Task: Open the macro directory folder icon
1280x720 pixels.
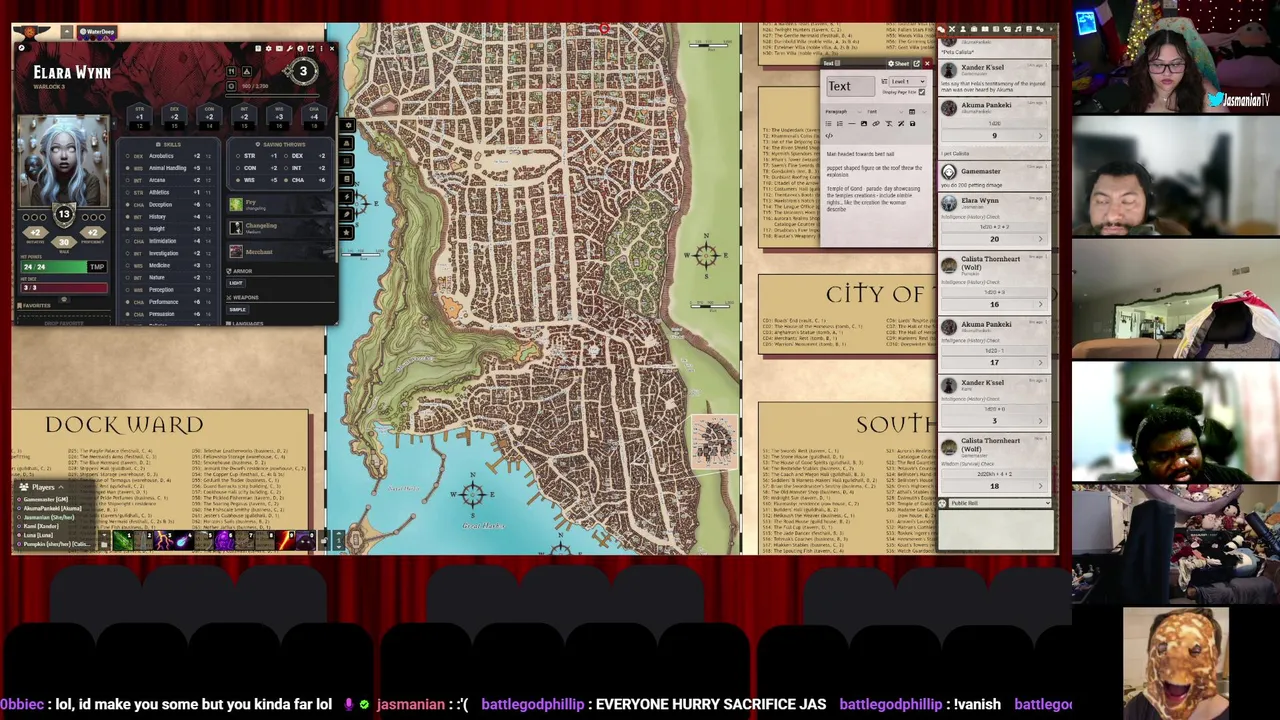Action: click(x=104, y=545)
